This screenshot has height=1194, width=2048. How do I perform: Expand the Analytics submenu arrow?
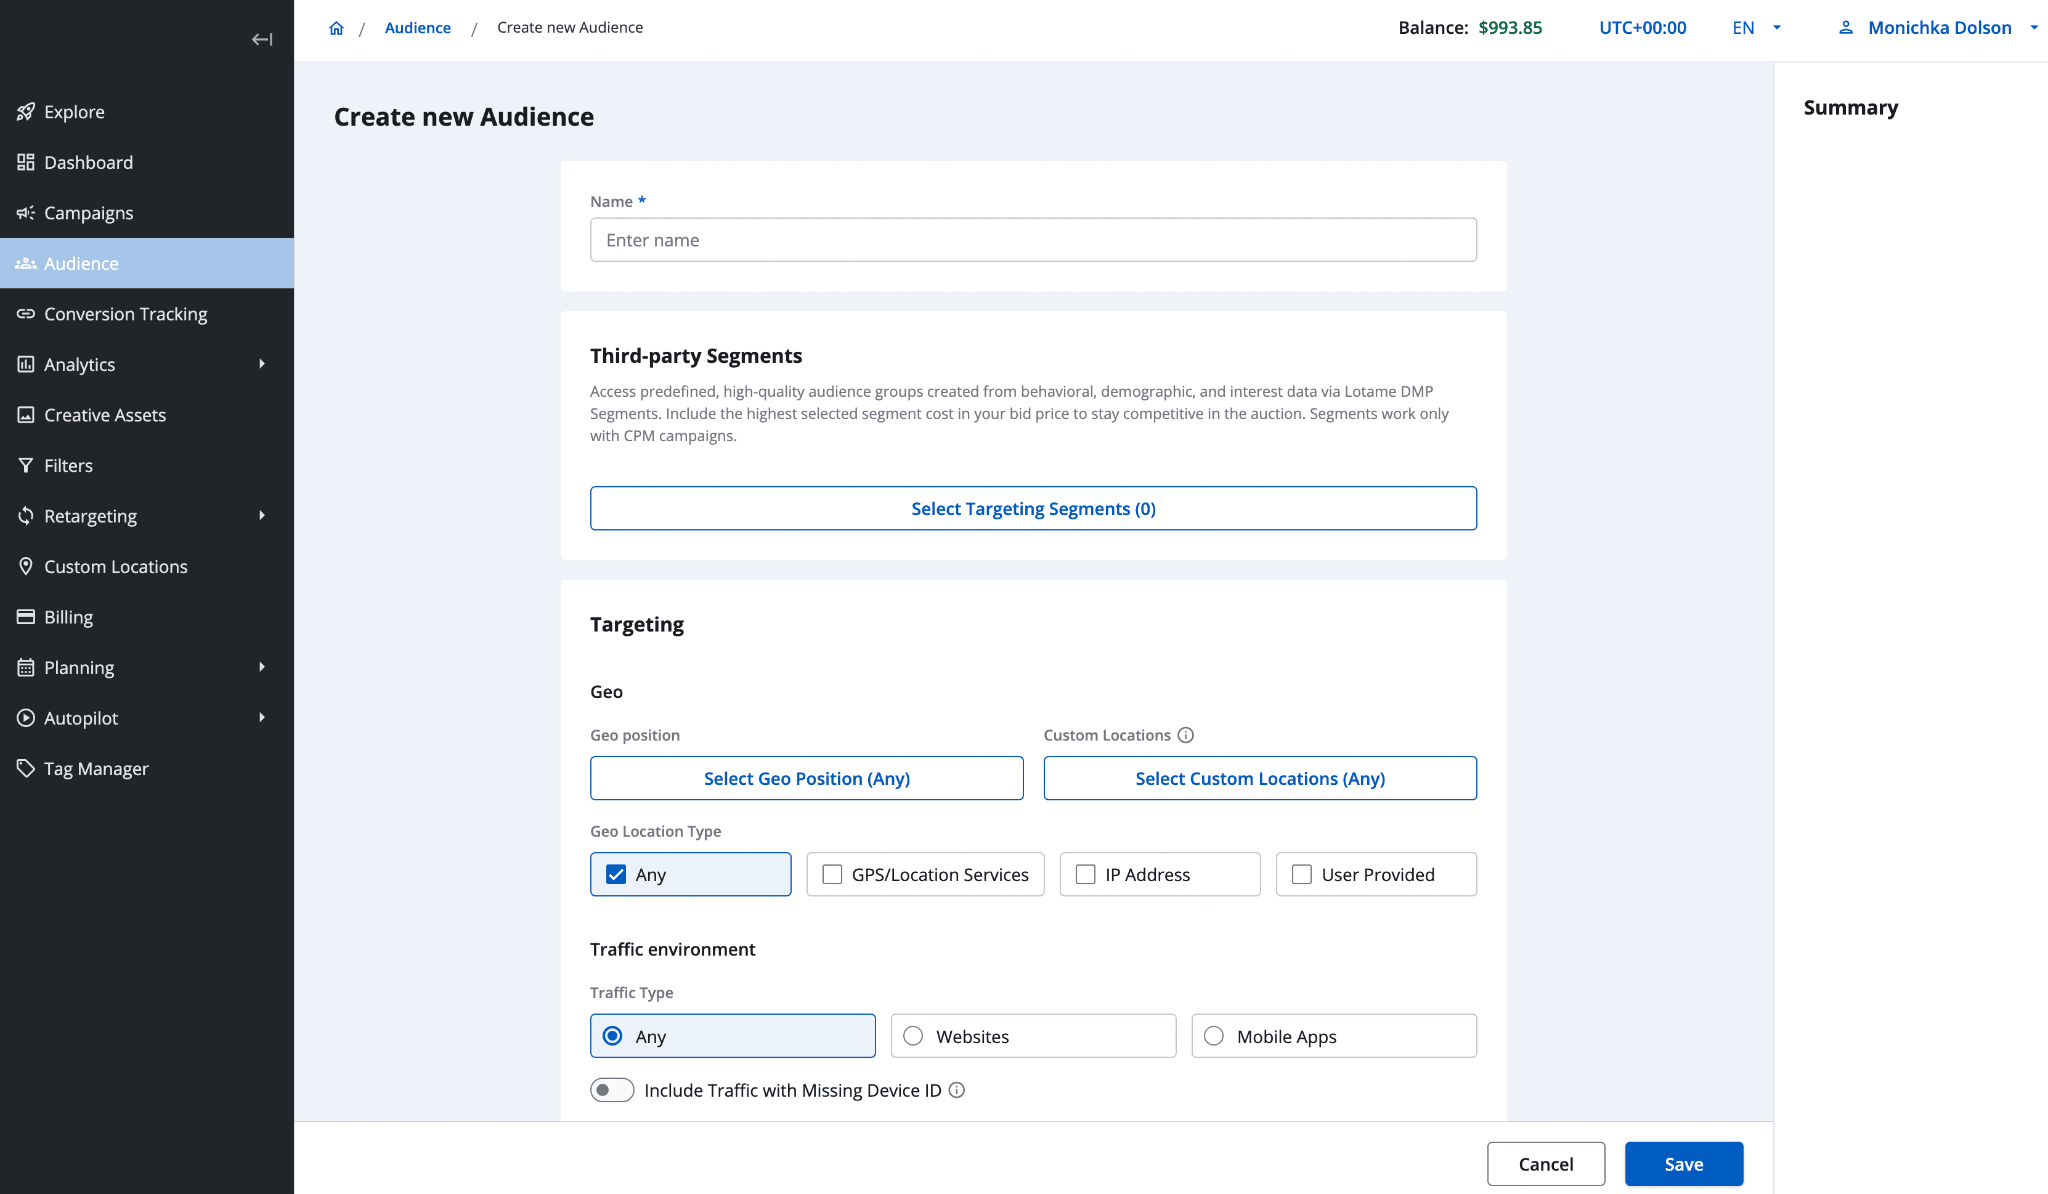[x=262, y=364]
